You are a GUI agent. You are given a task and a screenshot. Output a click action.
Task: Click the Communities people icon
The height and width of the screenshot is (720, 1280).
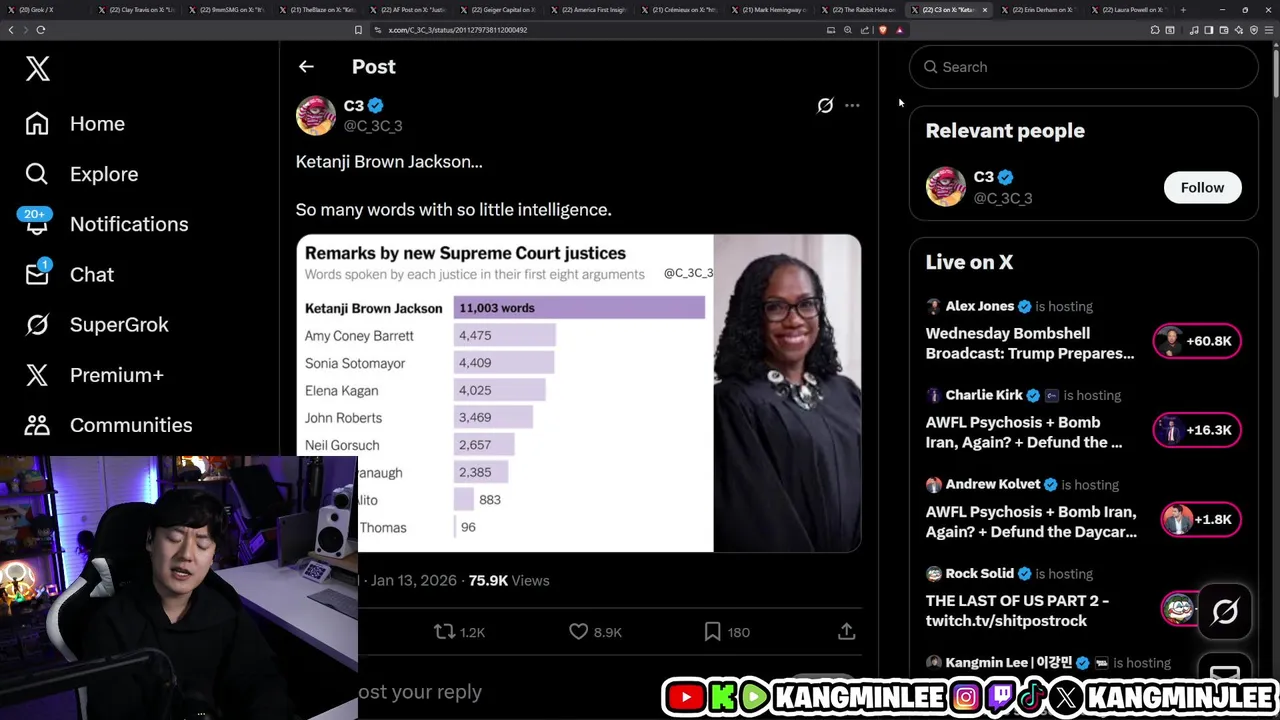coord(37,425)
